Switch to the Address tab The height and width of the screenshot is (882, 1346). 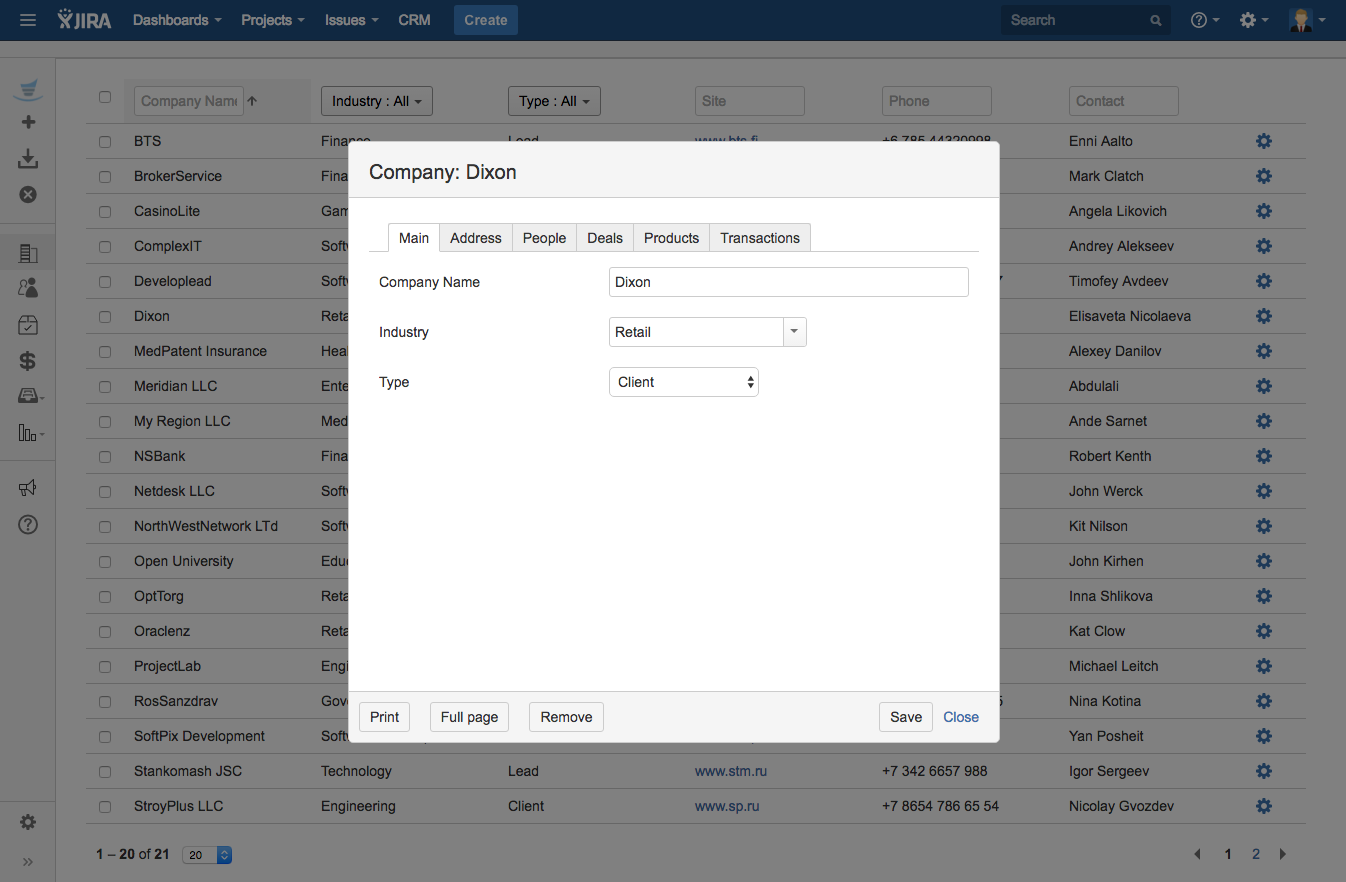pos(475,238)
